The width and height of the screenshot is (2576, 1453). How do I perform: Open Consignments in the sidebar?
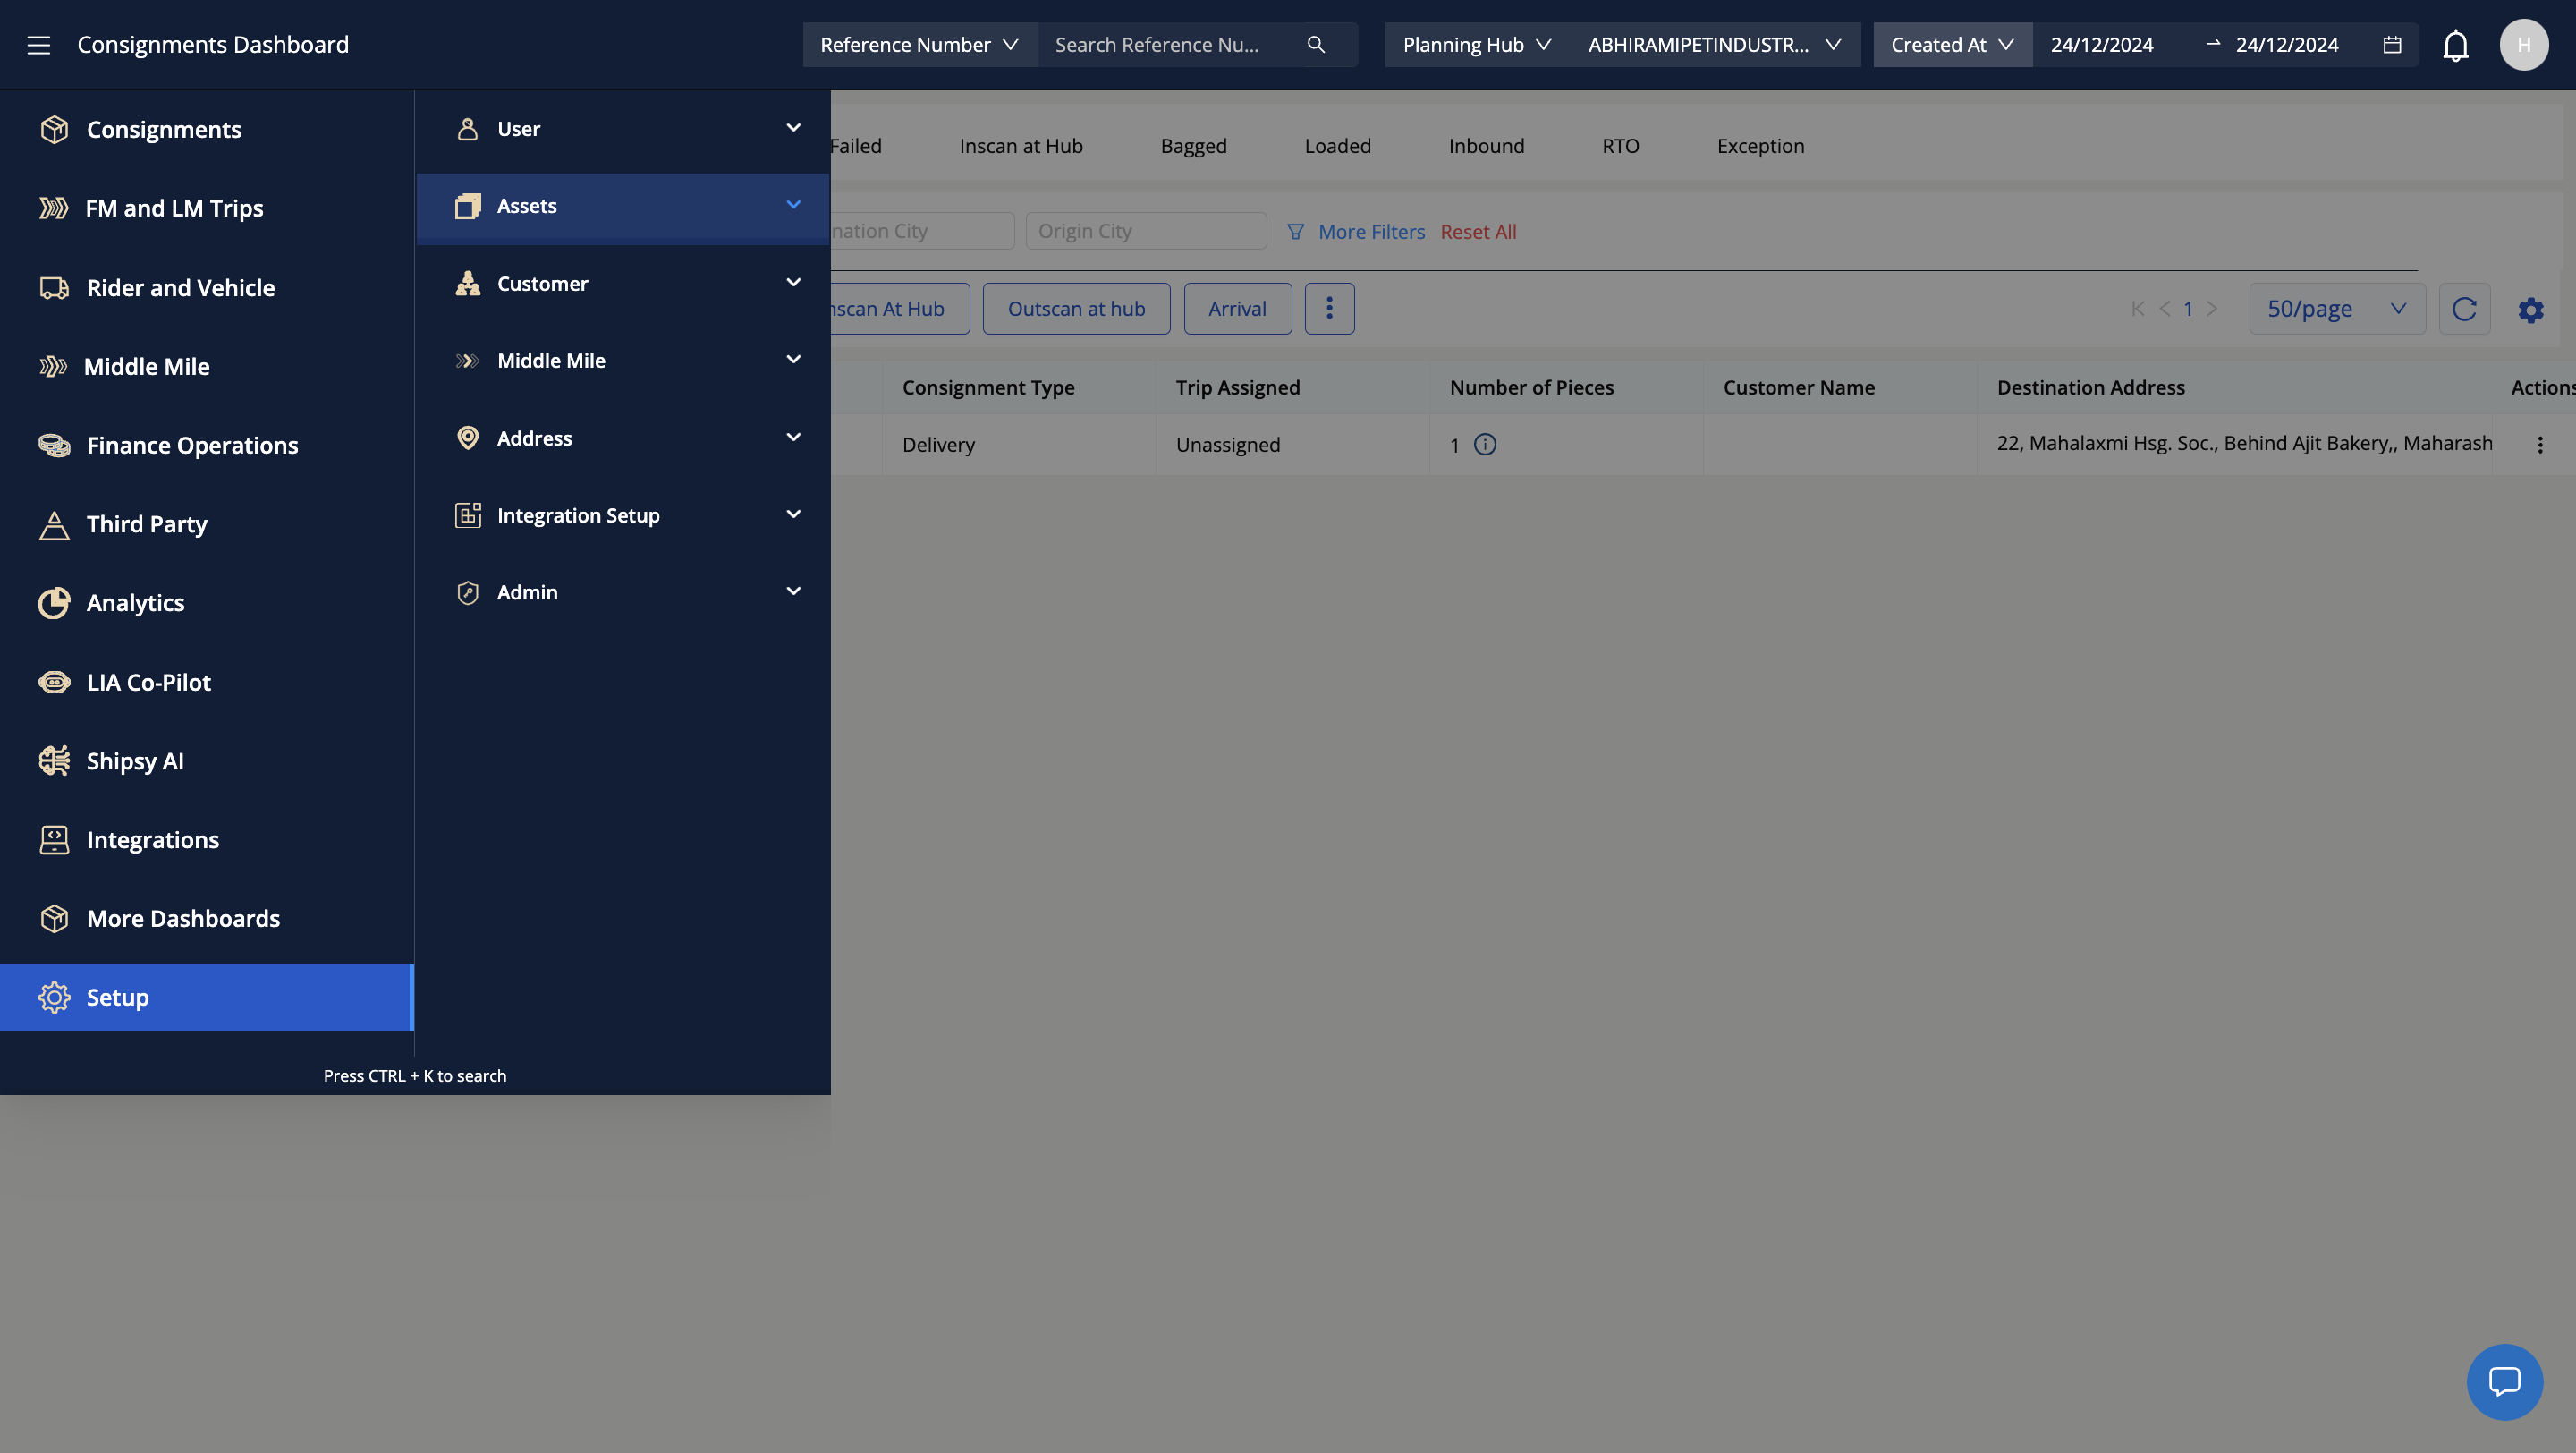pos(207,130)
